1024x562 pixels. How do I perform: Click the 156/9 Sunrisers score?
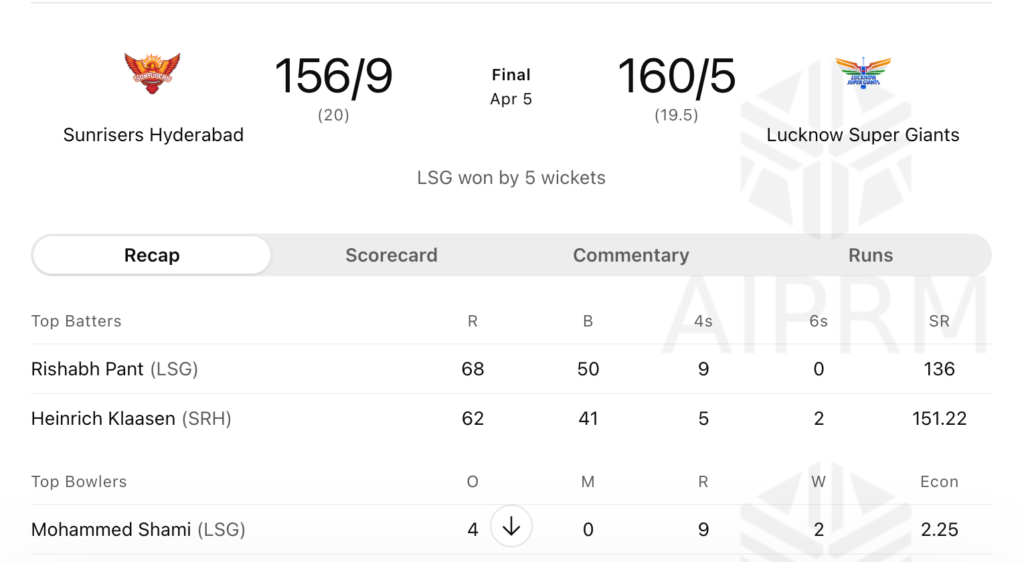[333, 77]
